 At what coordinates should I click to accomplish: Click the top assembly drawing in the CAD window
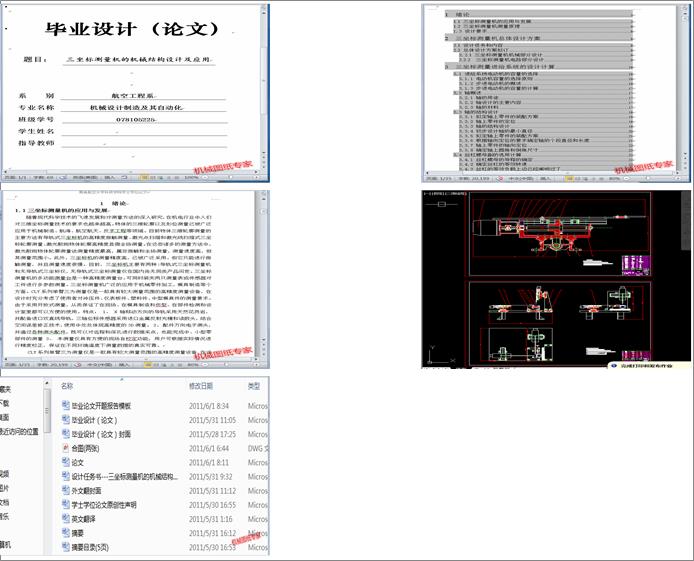click(560, 236)
